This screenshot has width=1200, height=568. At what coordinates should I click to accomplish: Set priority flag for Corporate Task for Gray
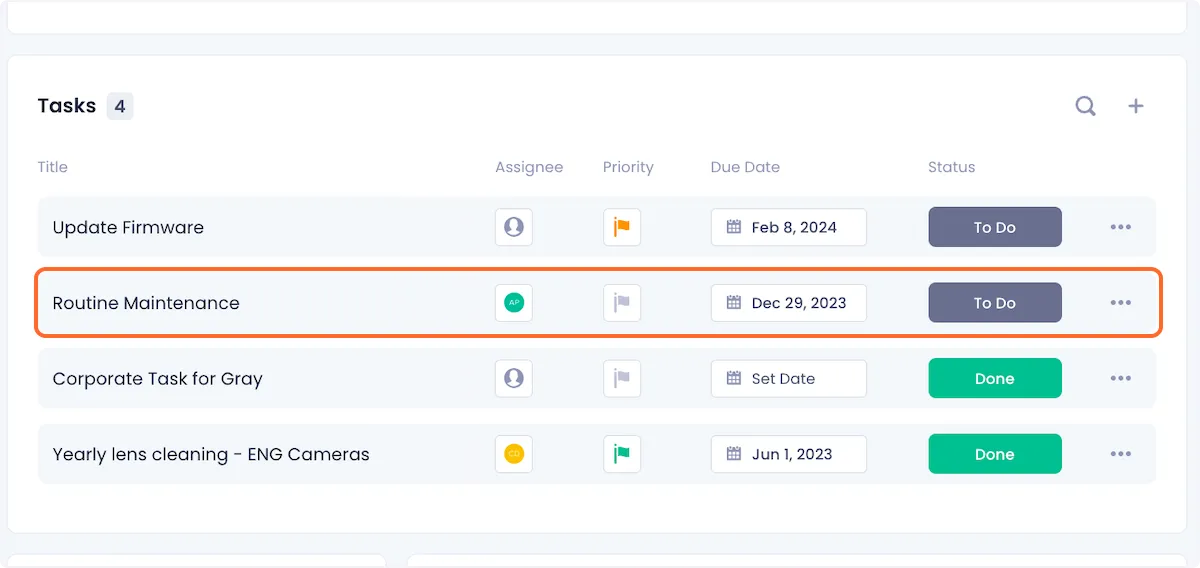click(622, 379)
